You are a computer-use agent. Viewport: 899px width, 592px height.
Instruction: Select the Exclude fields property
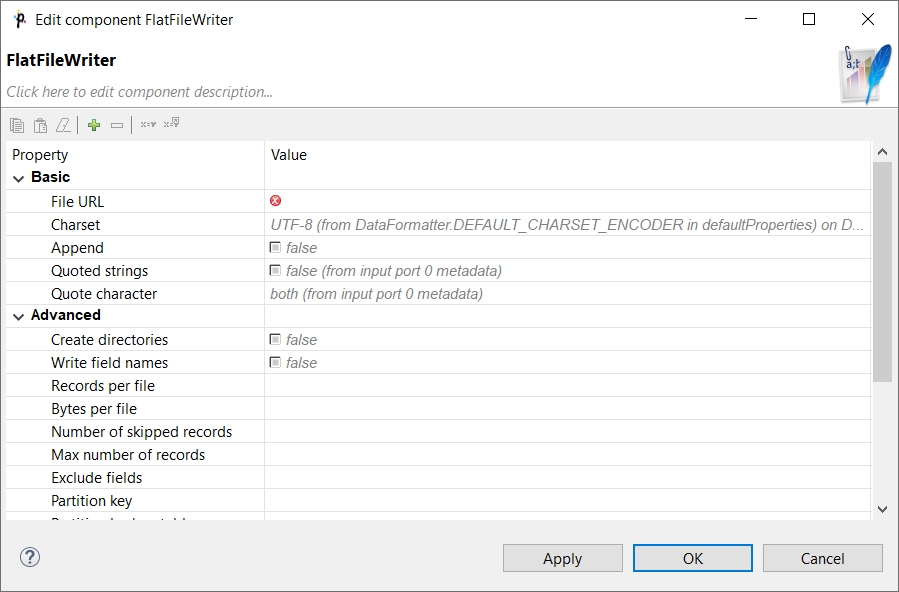pos(96,477)
